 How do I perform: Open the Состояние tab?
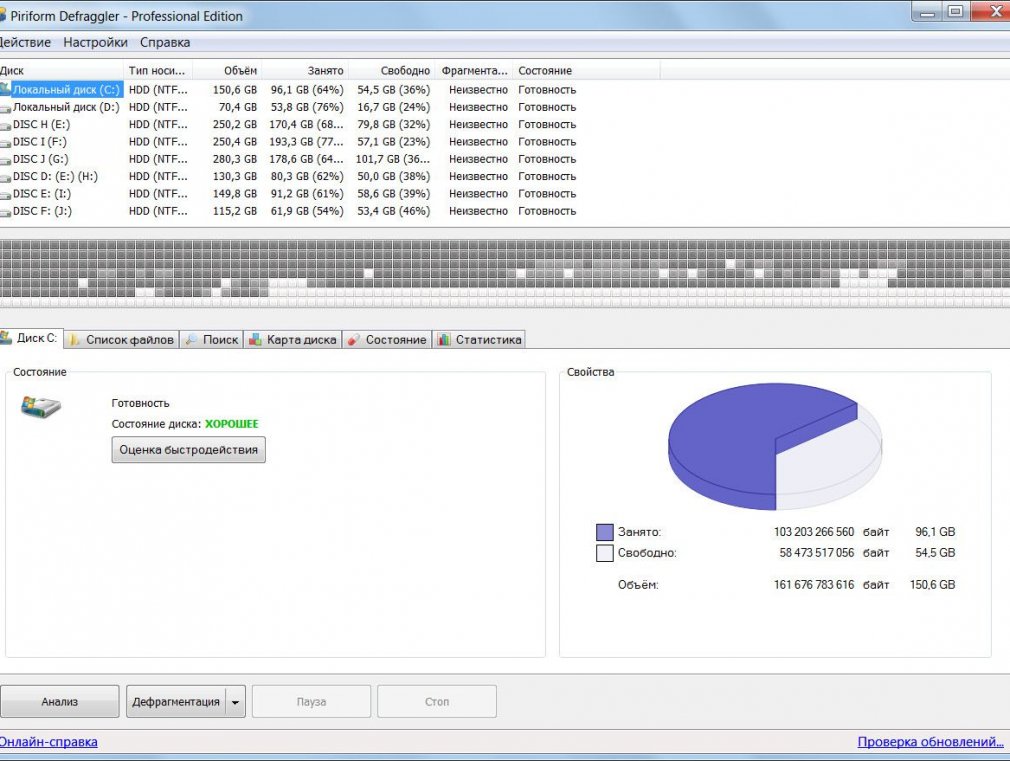(x=387, y=340)
